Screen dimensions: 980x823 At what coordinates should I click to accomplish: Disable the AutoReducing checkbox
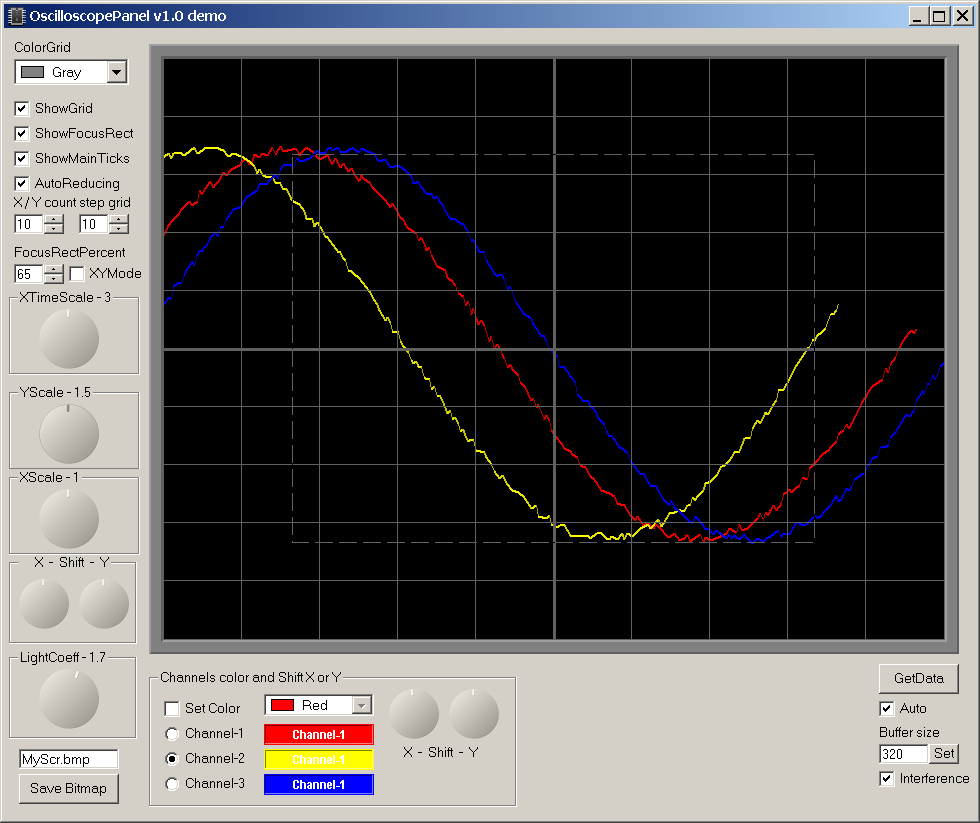(22, 184)
